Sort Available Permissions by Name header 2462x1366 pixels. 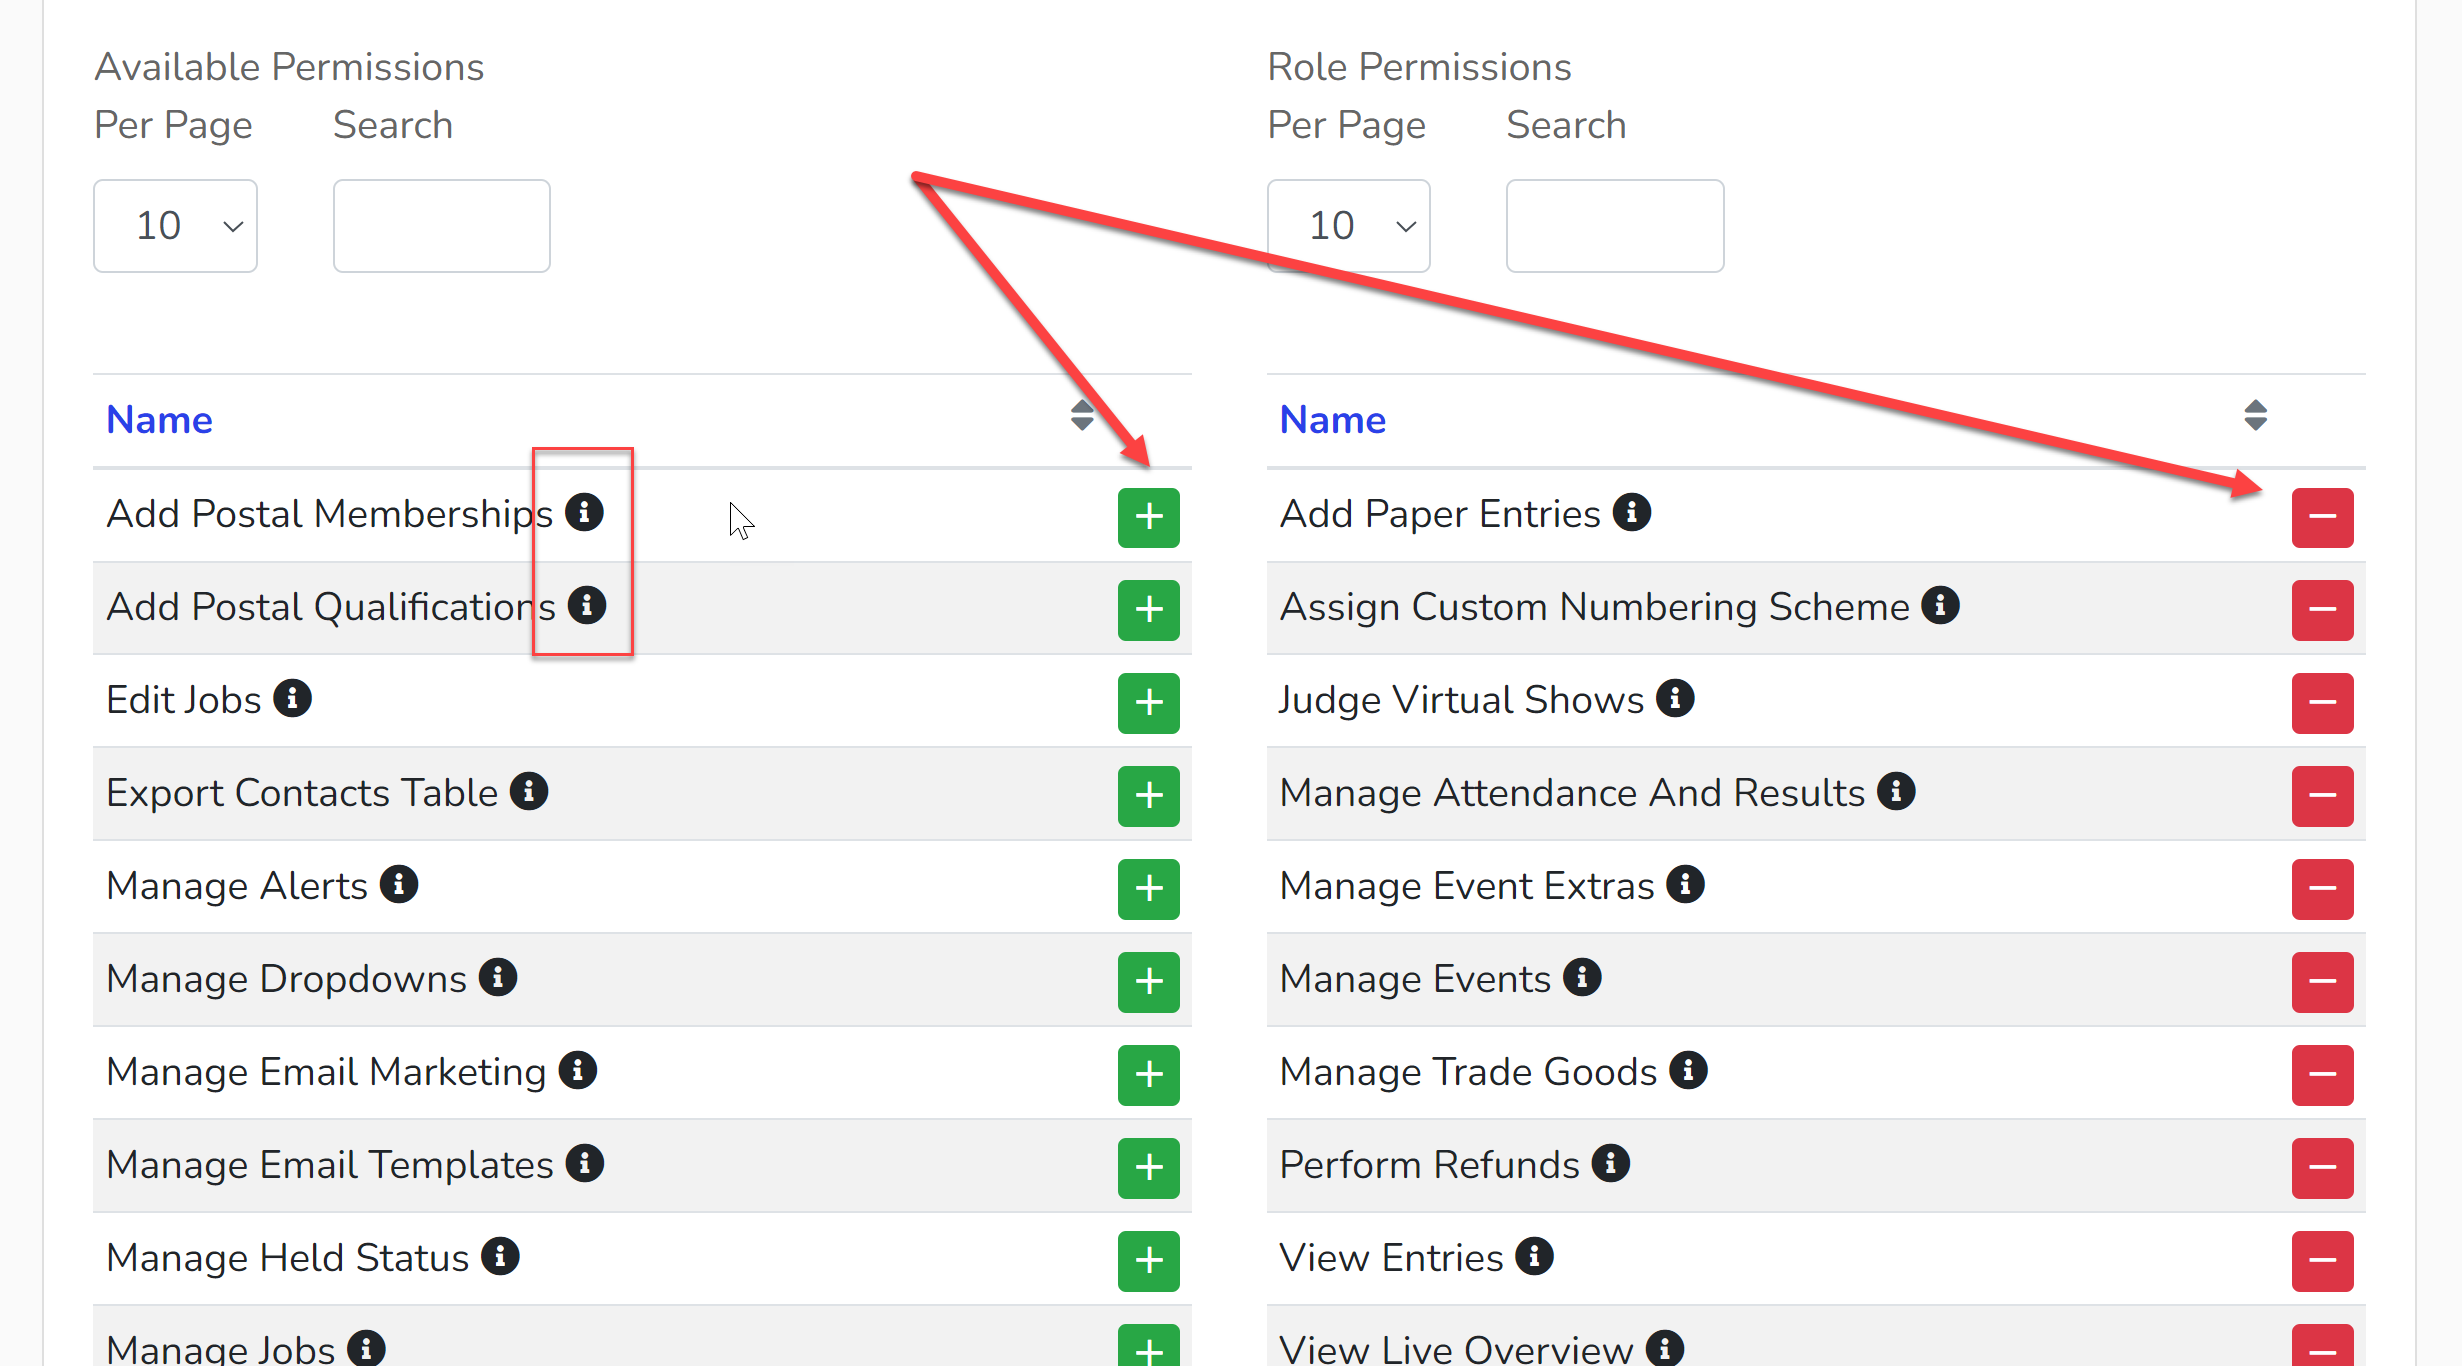pyautogui.click(x=159, y=420)
